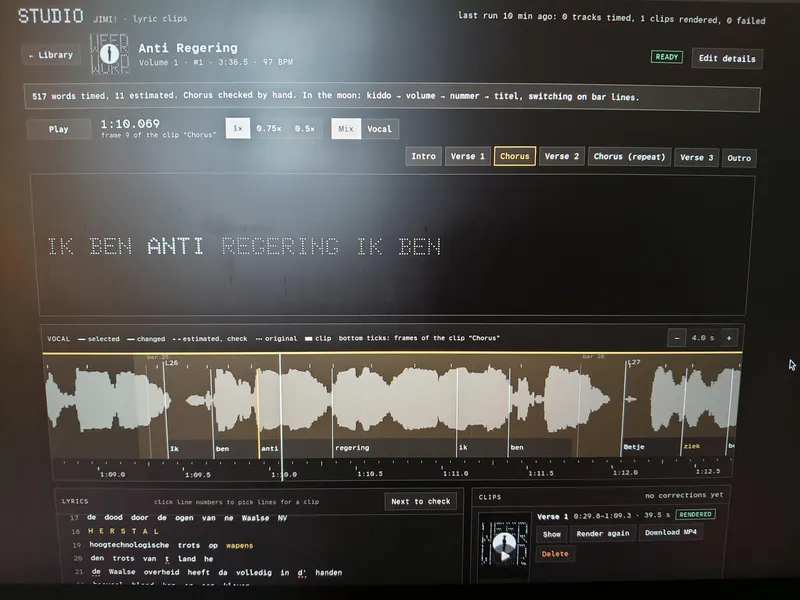Click the Anti Regering album art thumbnail

click(109, 54)
